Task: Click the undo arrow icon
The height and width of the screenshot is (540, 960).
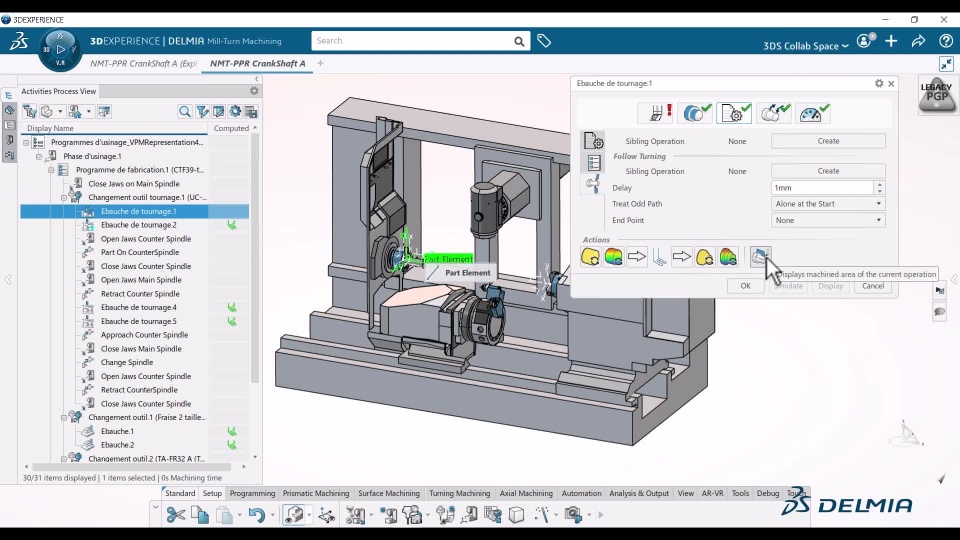Action: (256, 515)
